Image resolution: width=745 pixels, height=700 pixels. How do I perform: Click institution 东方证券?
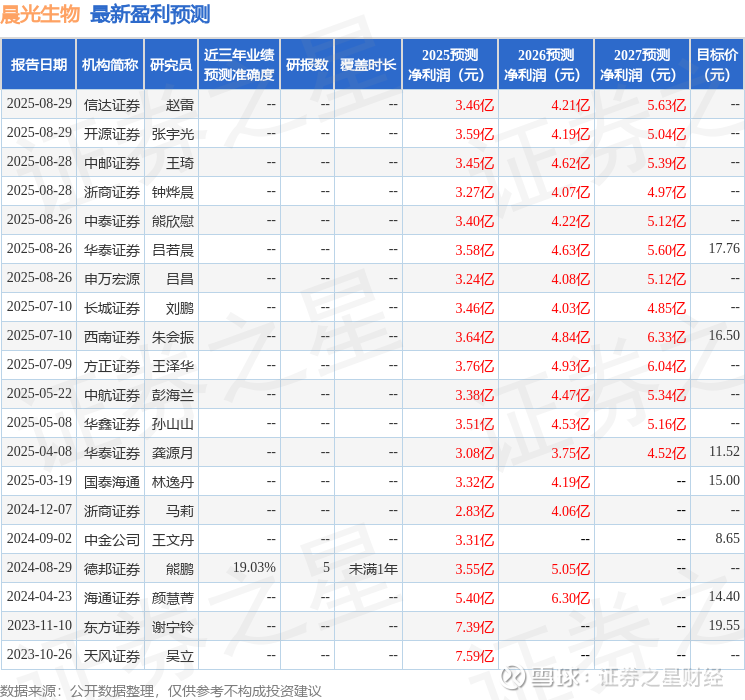[x=112, y=627]
